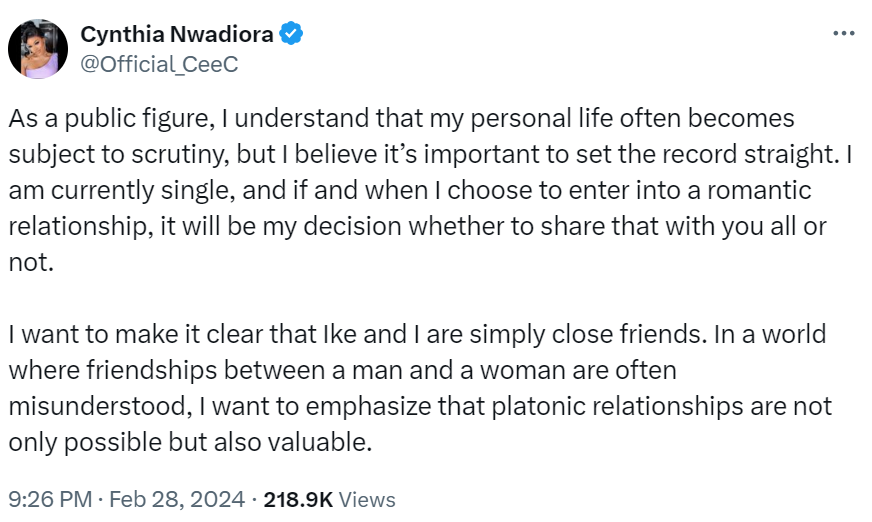This screenshot has height=522, width=872.
Task: Click the Views label beside the count
Action: pos(367,499)
